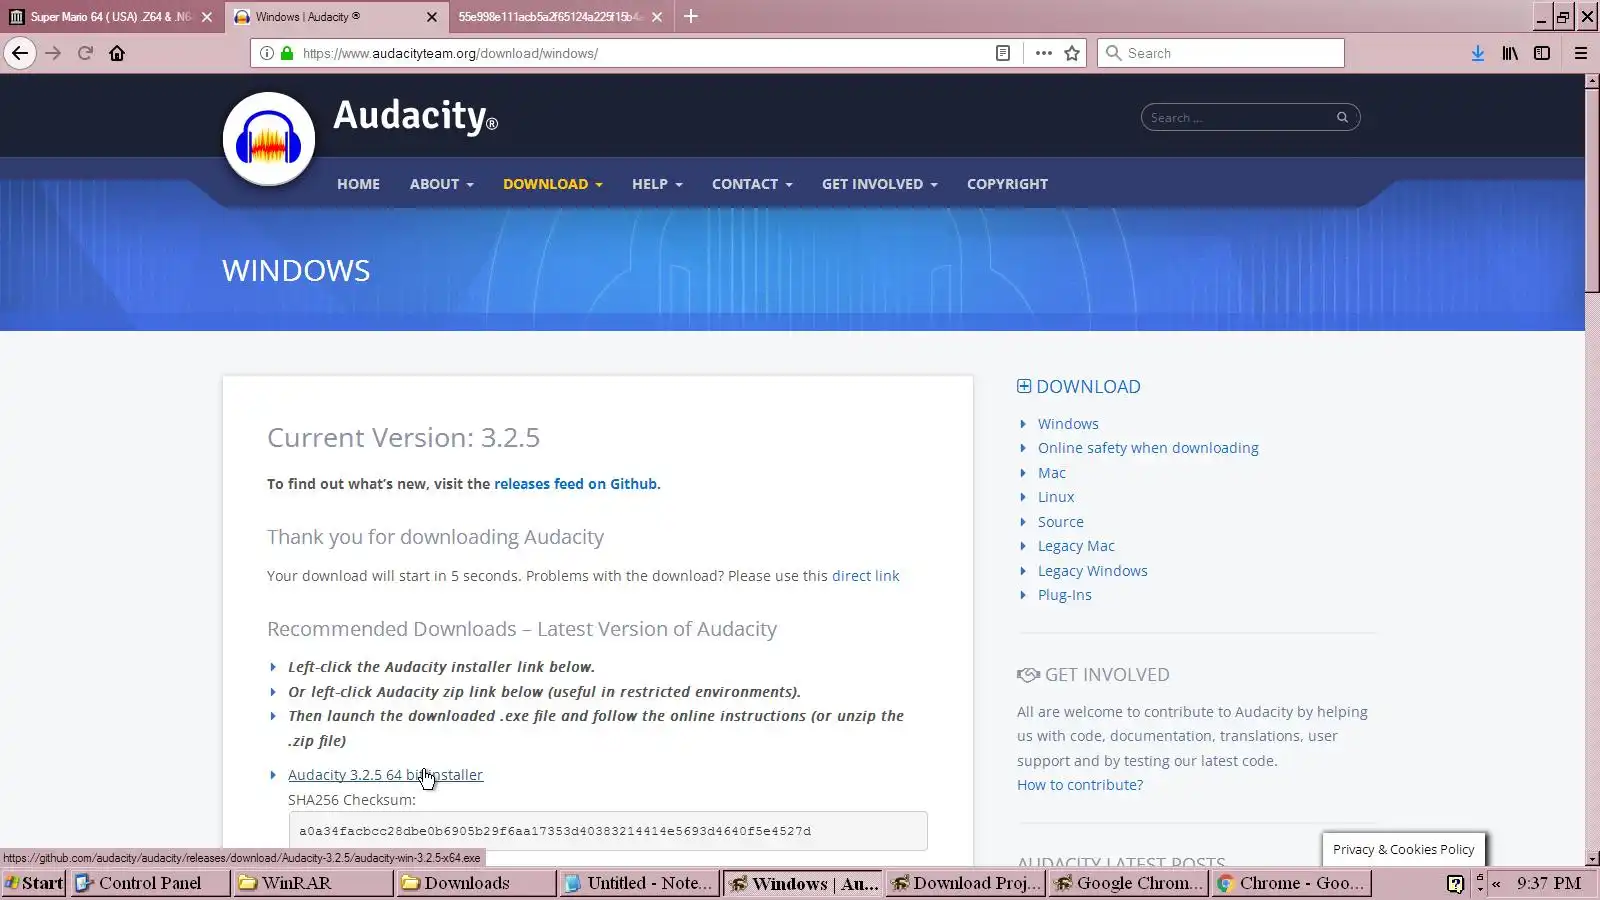Screen dimensions: 1600x900
Task: Open the Windows sidebar link
Action: coord(1068,424)
